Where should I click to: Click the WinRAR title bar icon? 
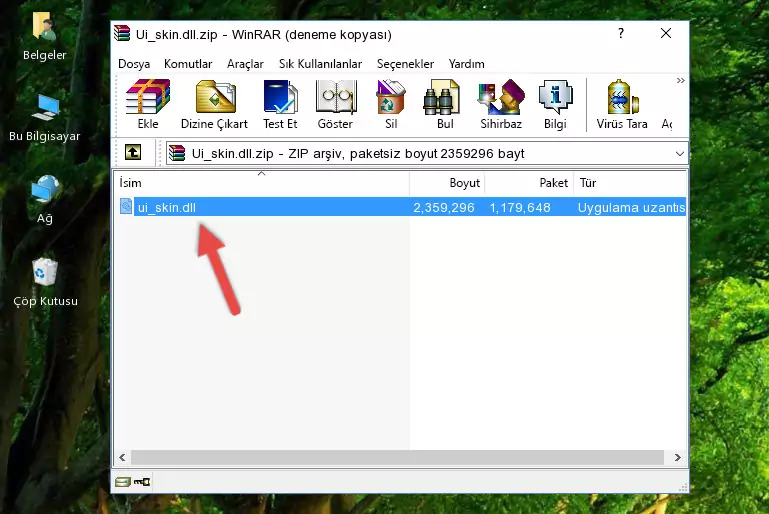(x=122, y=33)
